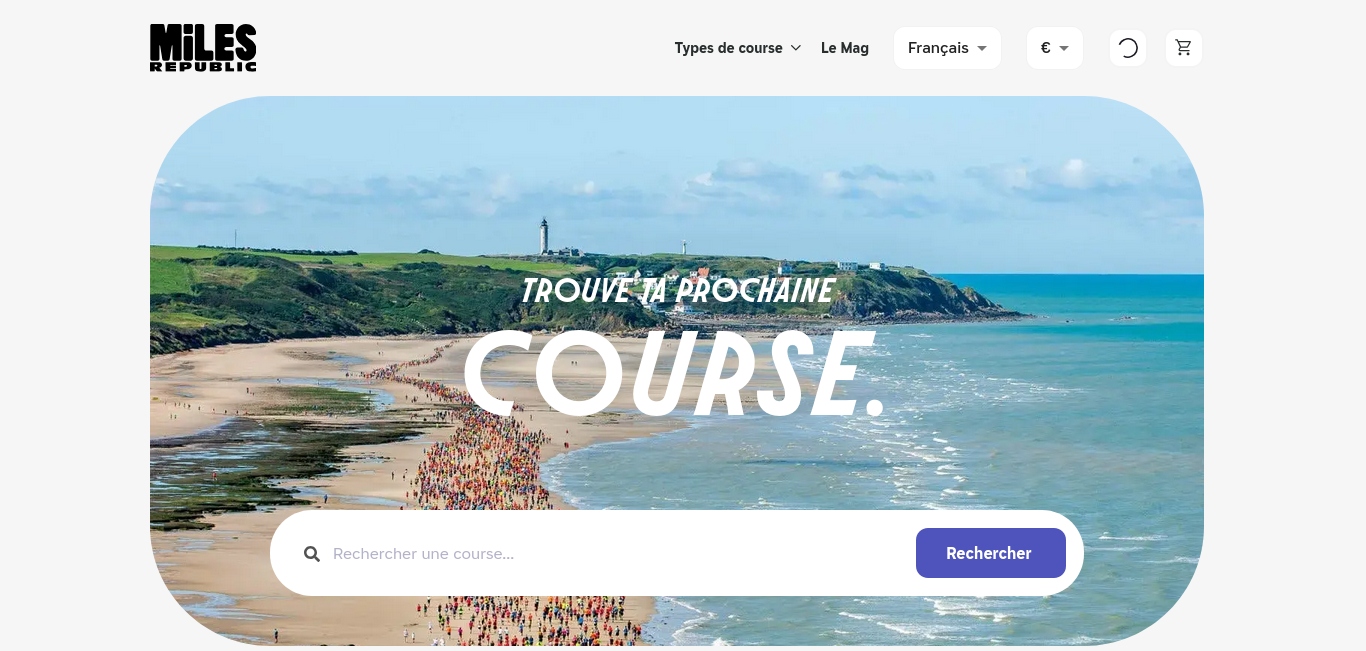Open the shopping cart icon
Screen dimensions: 1366x651
1184,48
